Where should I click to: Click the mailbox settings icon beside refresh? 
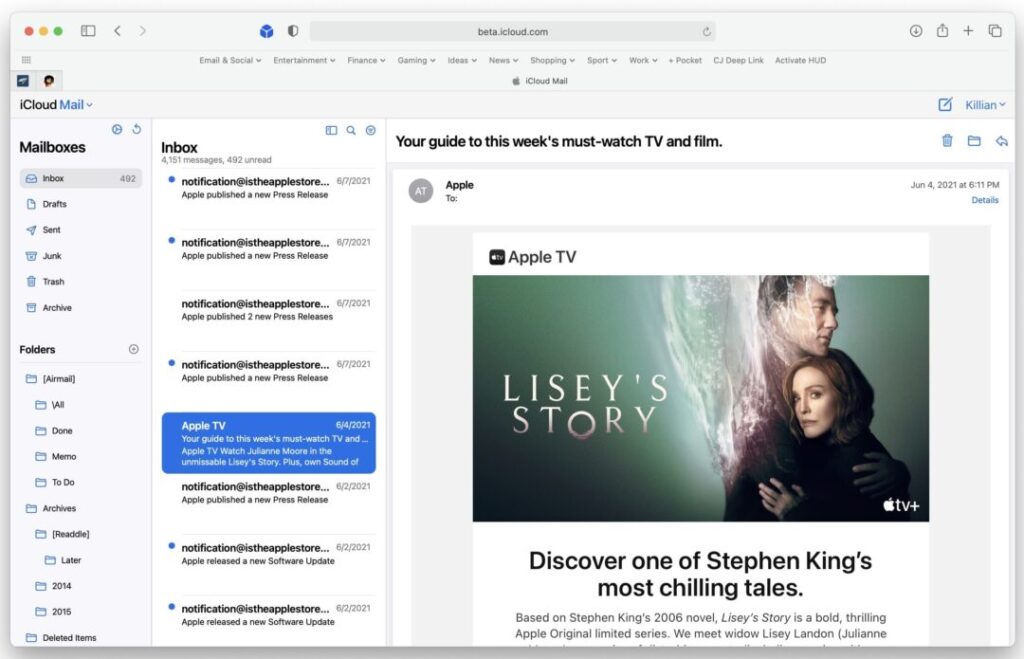pyautogui.click(x=117, y=129)
